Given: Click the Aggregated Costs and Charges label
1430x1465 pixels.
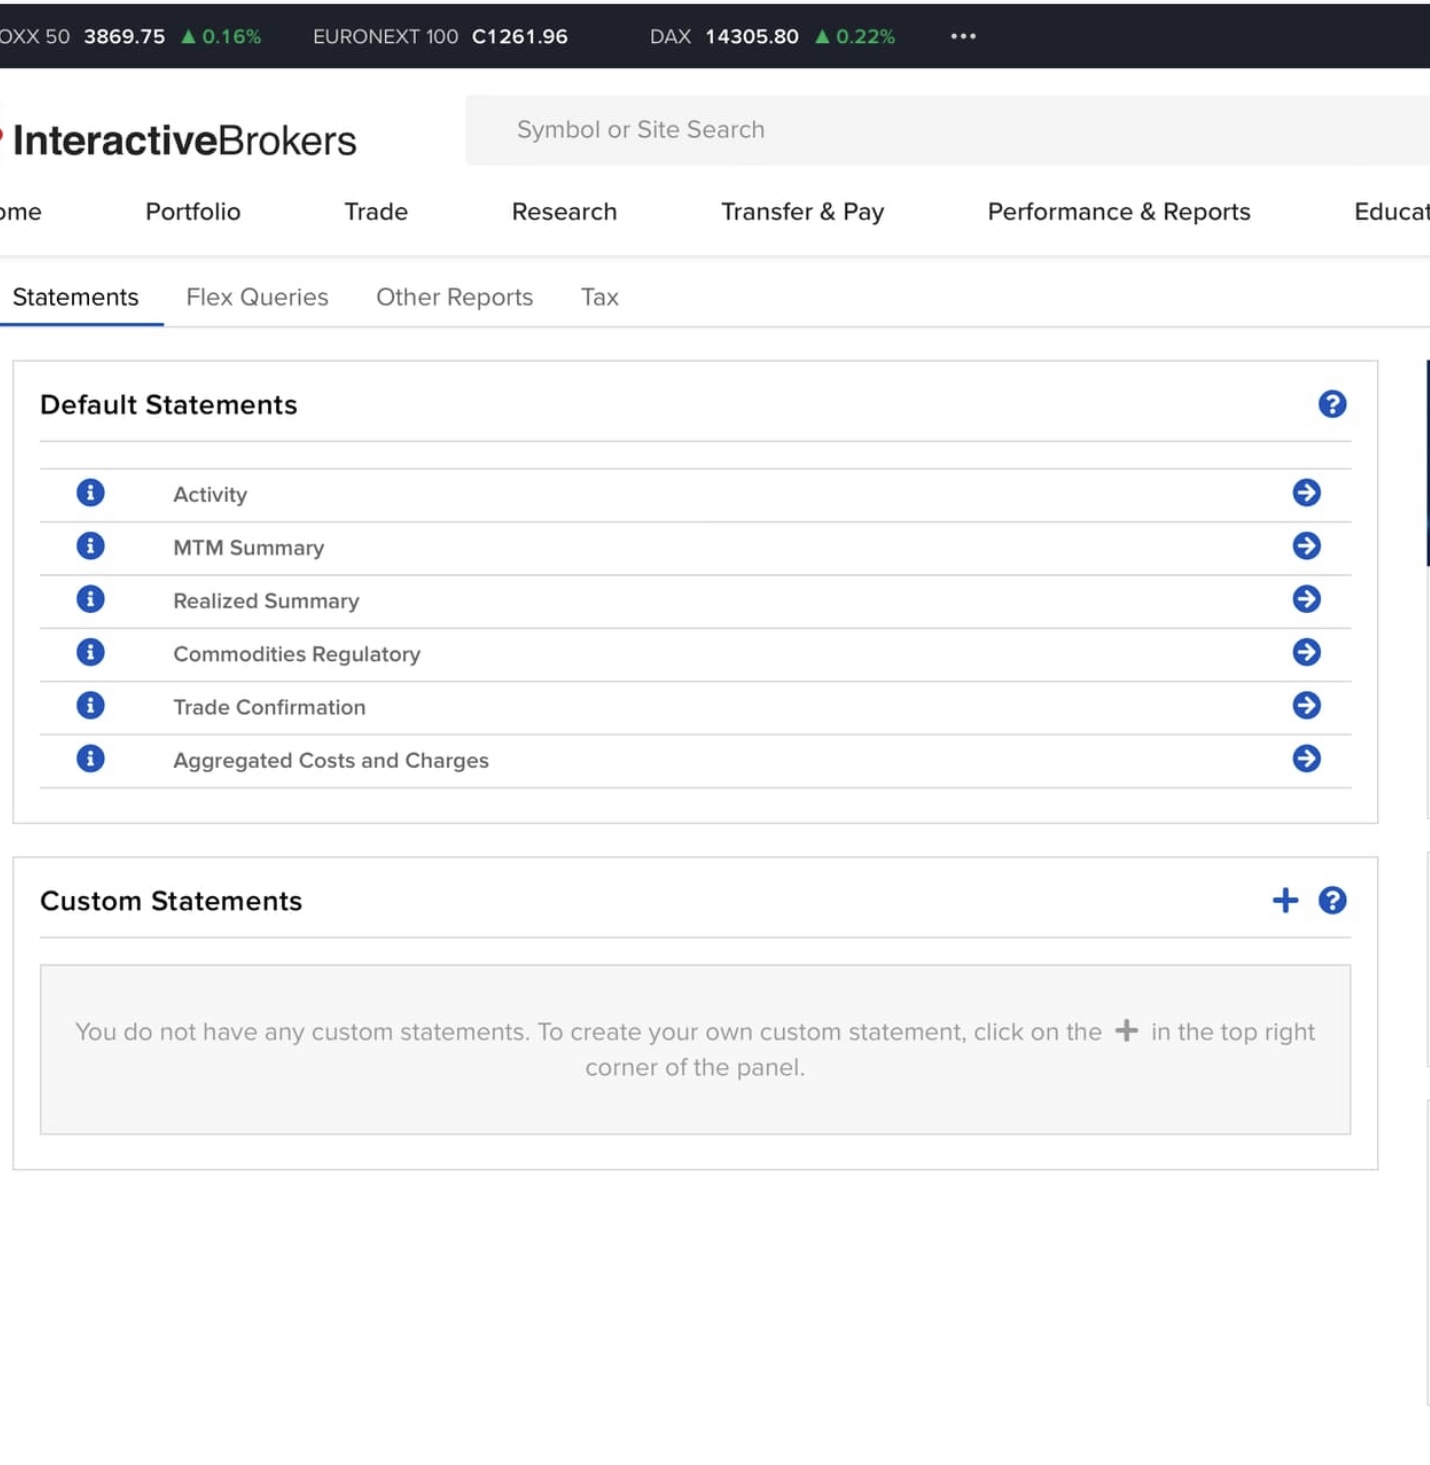Looking at the screenshot, I should pyautogui.click(x=331, y=761).
